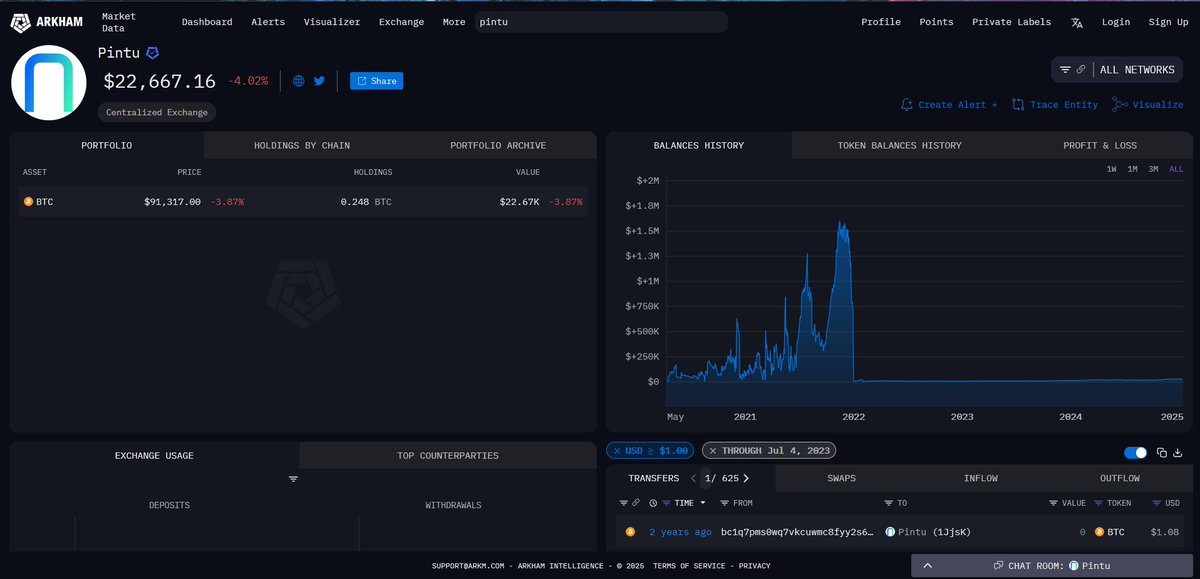Open the Market Data menu
This screenshot has height=579, width=1200.
119,22
